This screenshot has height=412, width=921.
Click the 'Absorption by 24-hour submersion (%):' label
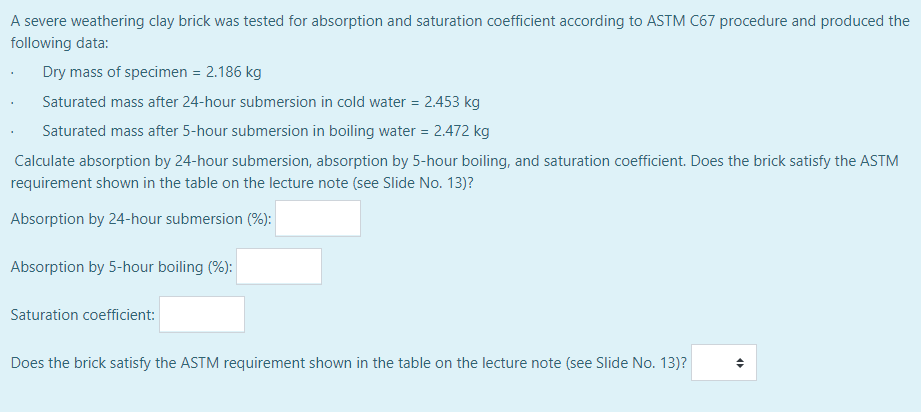[141, 219]
